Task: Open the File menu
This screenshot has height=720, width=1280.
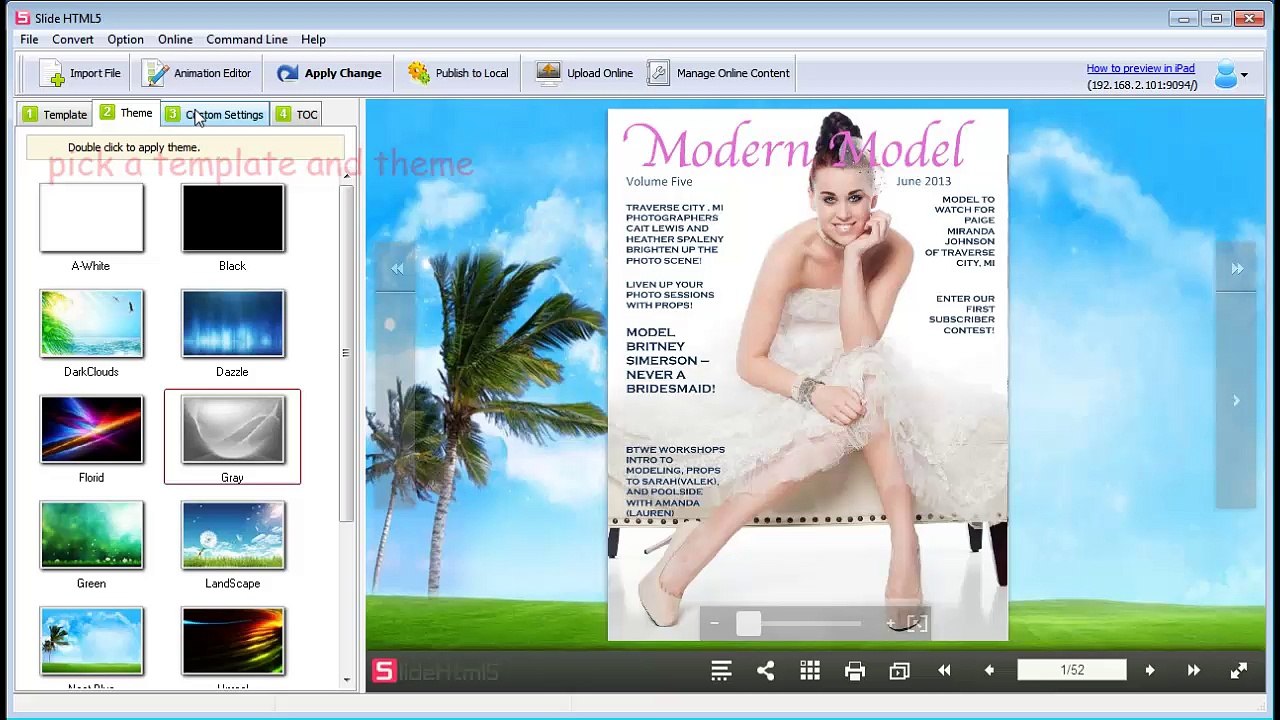Action: pyautogui.click(x=29, y=39)
